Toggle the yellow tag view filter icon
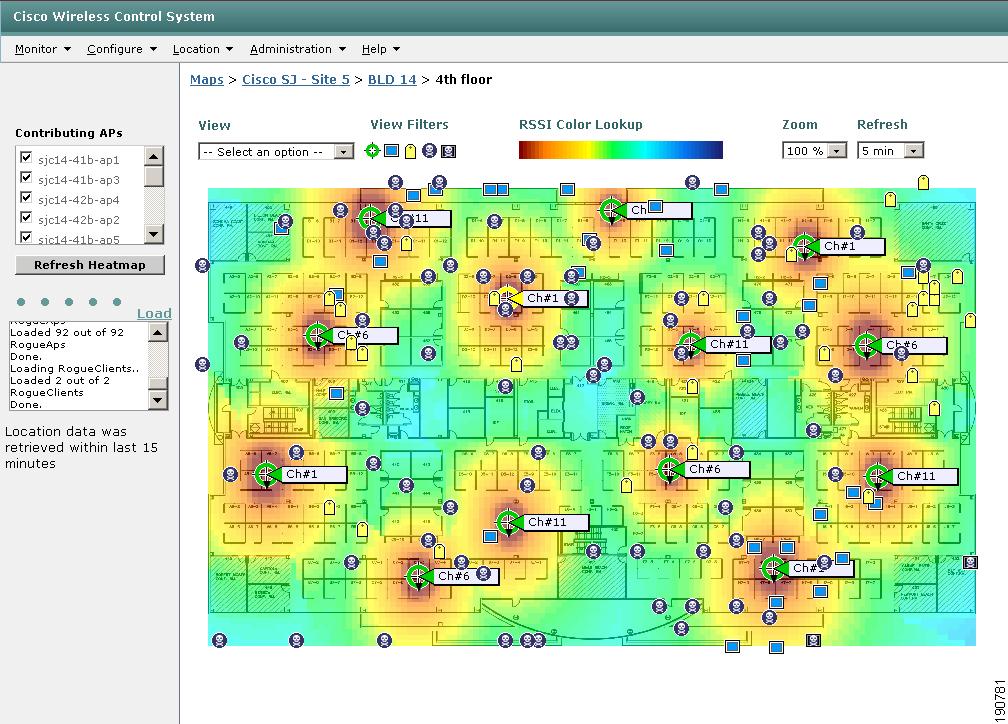This screenshot has height=724, width=1008. point(410,151)
